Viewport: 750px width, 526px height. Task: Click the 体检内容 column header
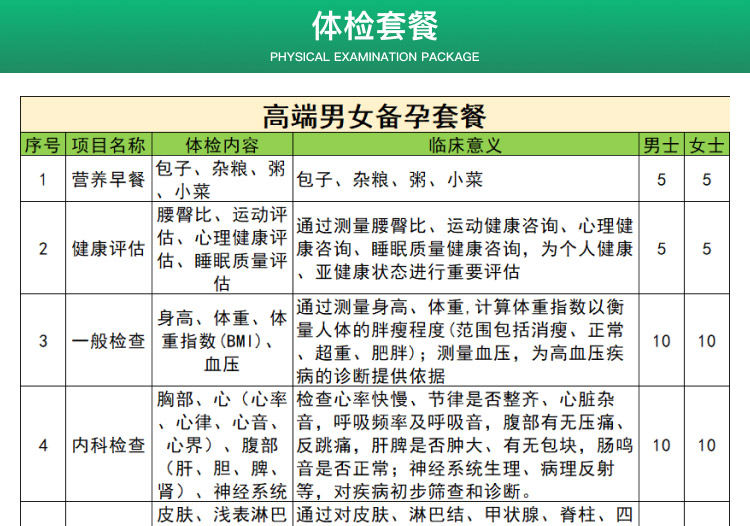222,145
